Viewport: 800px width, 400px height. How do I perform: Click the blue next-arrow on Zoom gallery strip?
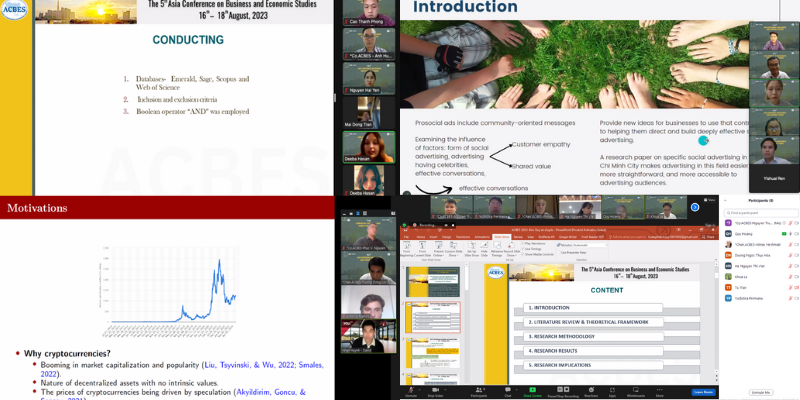click(694, 207)
